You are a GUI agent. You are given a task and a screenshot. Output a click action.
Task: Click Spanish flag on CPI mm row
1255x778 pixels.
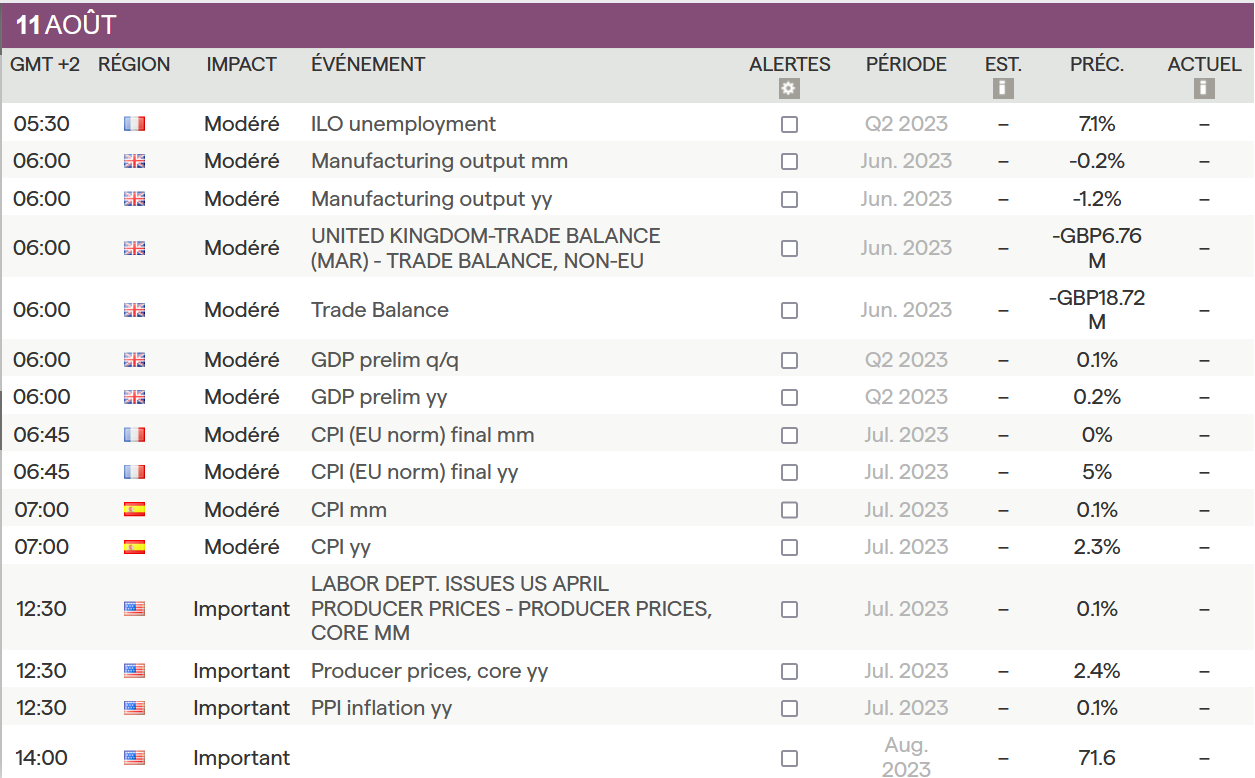[x=135, y=510]
